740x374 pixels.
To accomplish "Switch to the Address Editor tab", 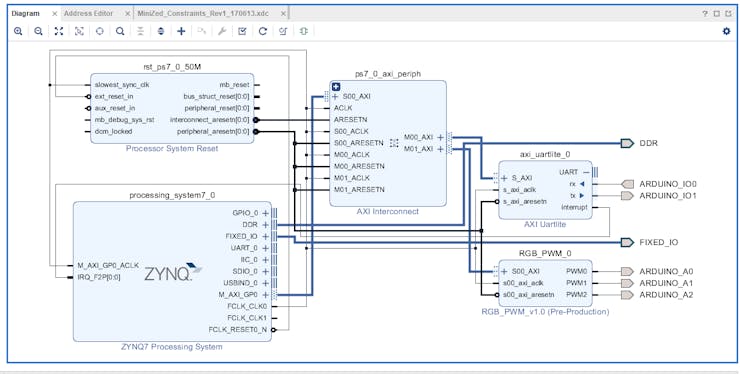I will click(x=89, y=13).
